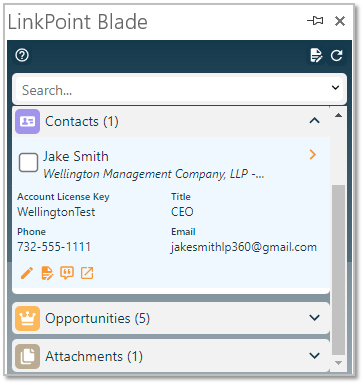The height and width of the screenshot is (385, 364).
Task: Click the purple Contacts card icon
Action: click(27, 121)
